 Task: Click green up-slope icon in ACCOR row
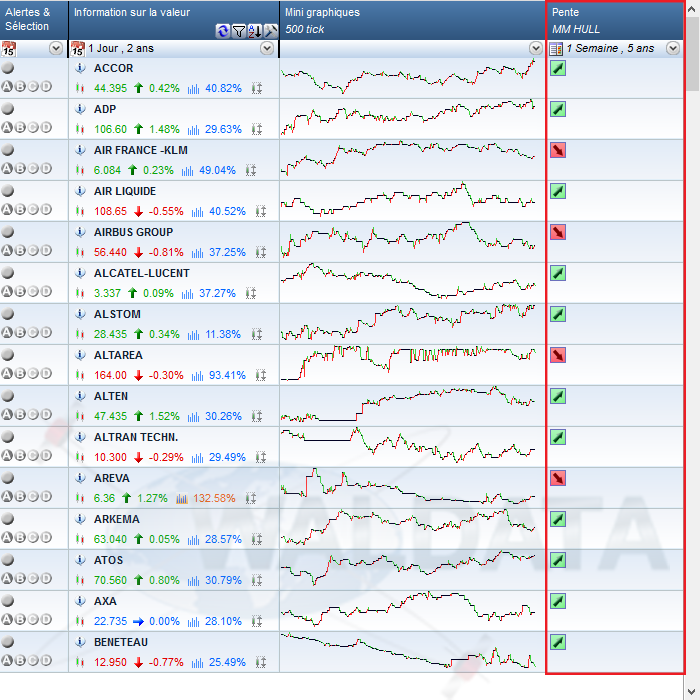tap(558, 68)
